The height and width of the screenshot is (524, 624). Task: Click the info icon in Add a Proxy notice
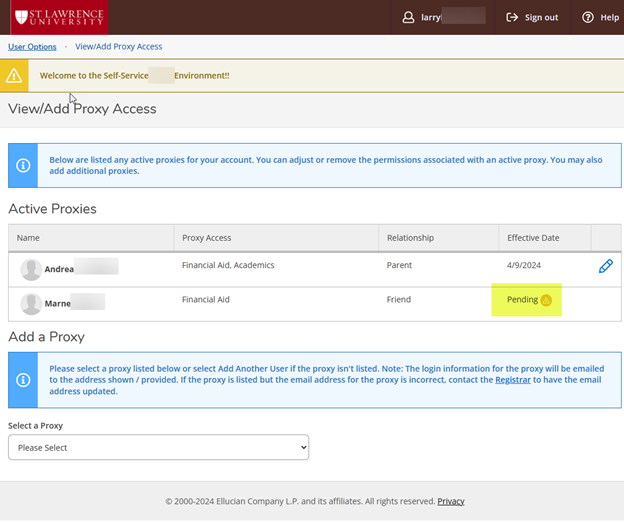click(x=22, y=379)
